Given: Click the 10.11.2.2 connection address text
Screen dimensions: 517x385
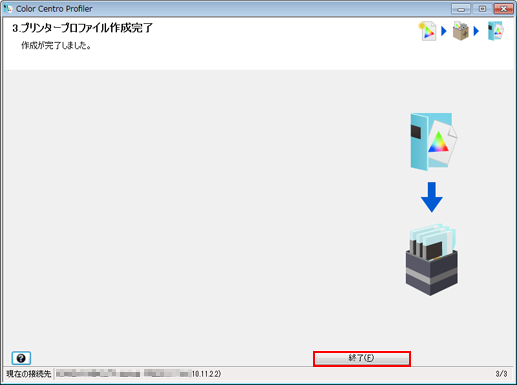Looking at the screenshot, I should click(x=206, y=374).
